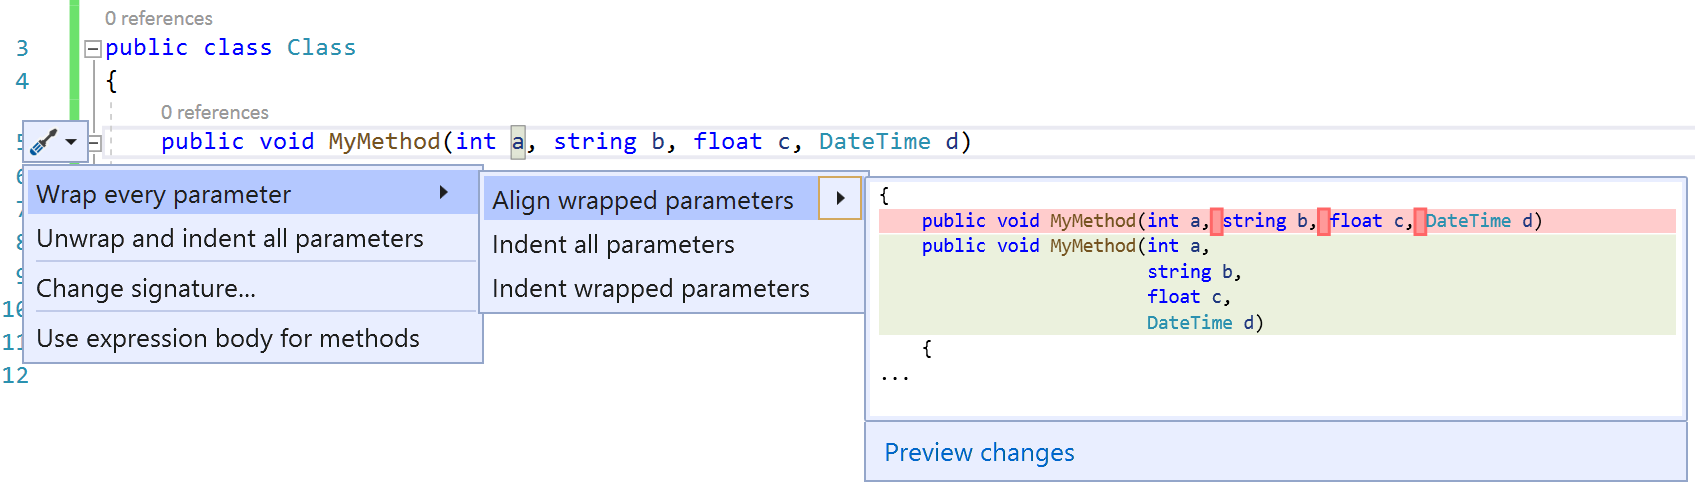Click line number 3 in the gutter
This screenshot has width=1695, height=487.
click(x=22, y=48)
